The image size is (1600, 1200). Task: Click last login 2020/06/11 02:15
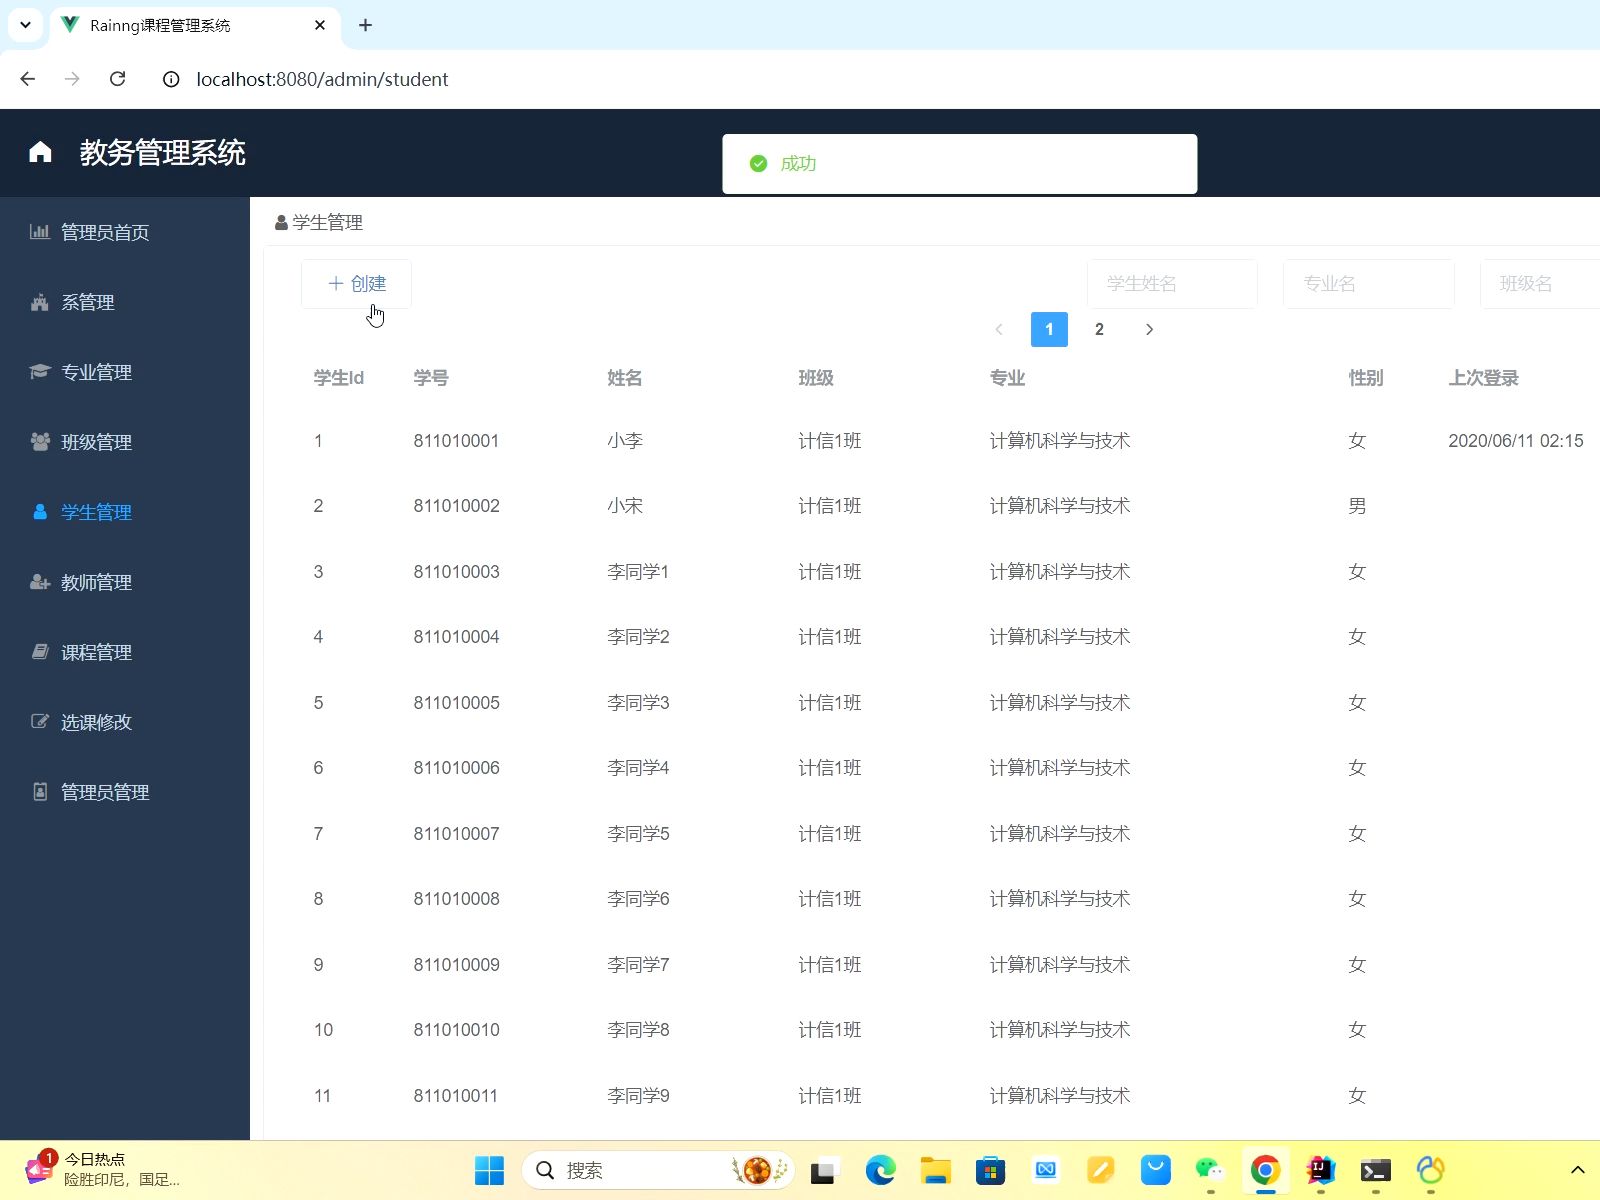(x=1515, y=441)
